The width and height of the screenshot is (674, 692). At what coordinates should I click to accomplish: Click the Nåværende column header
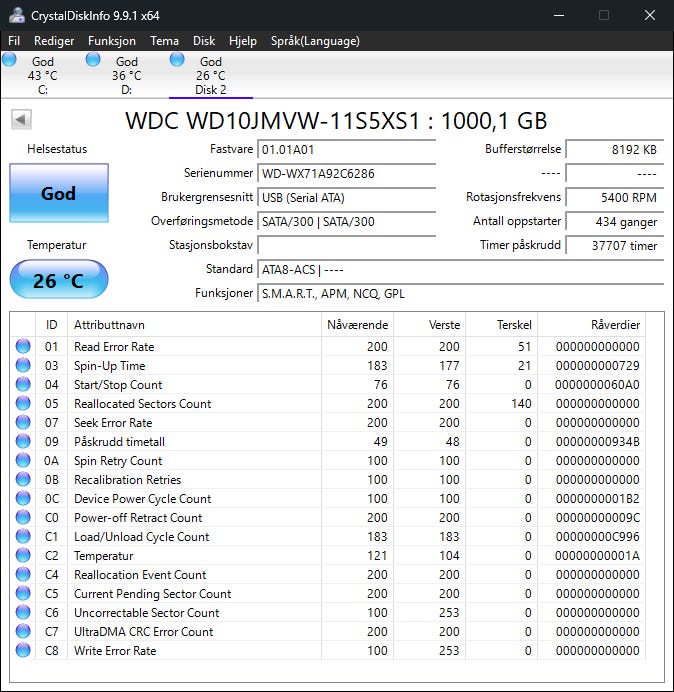(x=358, y=325)
